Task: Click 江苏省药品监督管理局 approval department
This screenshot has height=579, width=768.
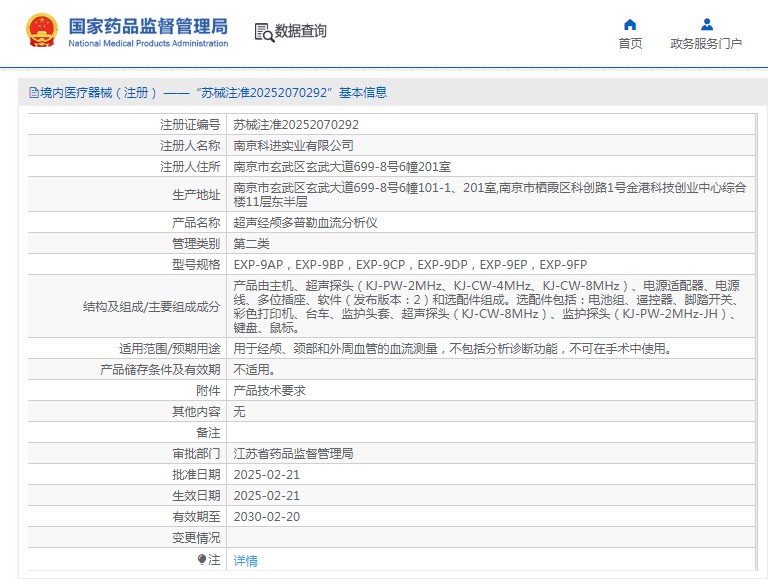Action: 293,454
